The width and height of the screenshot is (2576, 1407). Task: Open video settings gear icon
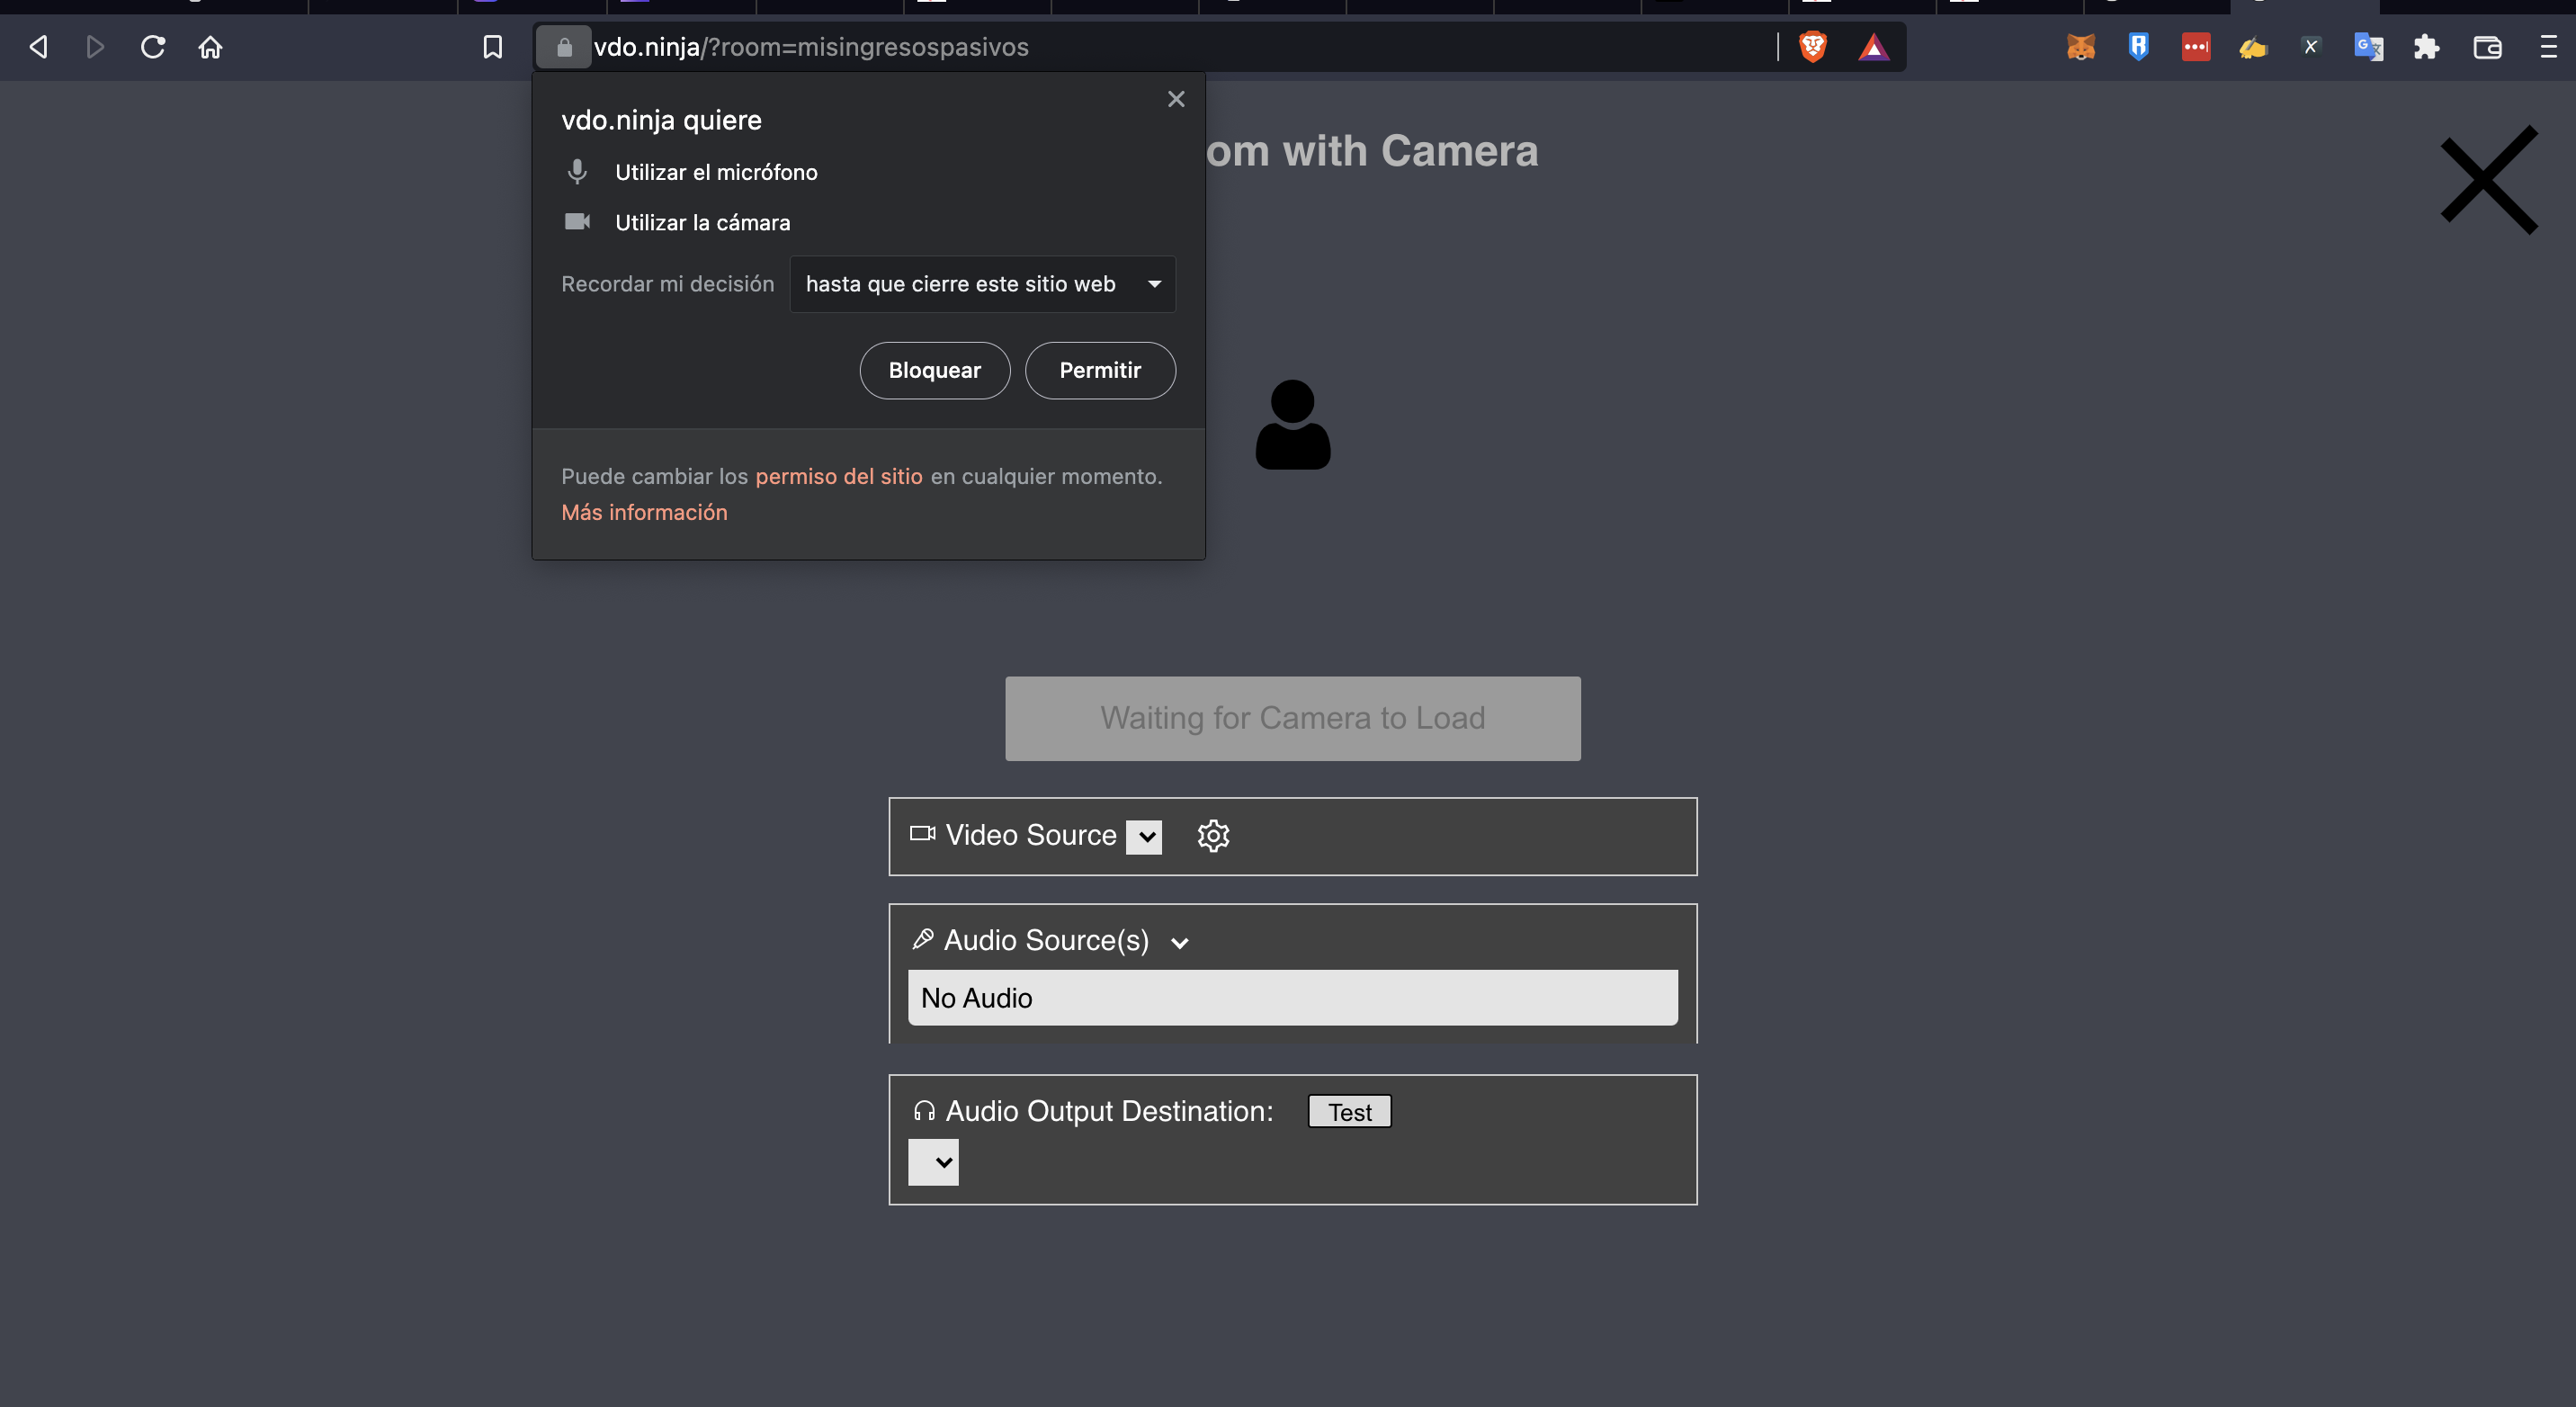coord(1213,835)
